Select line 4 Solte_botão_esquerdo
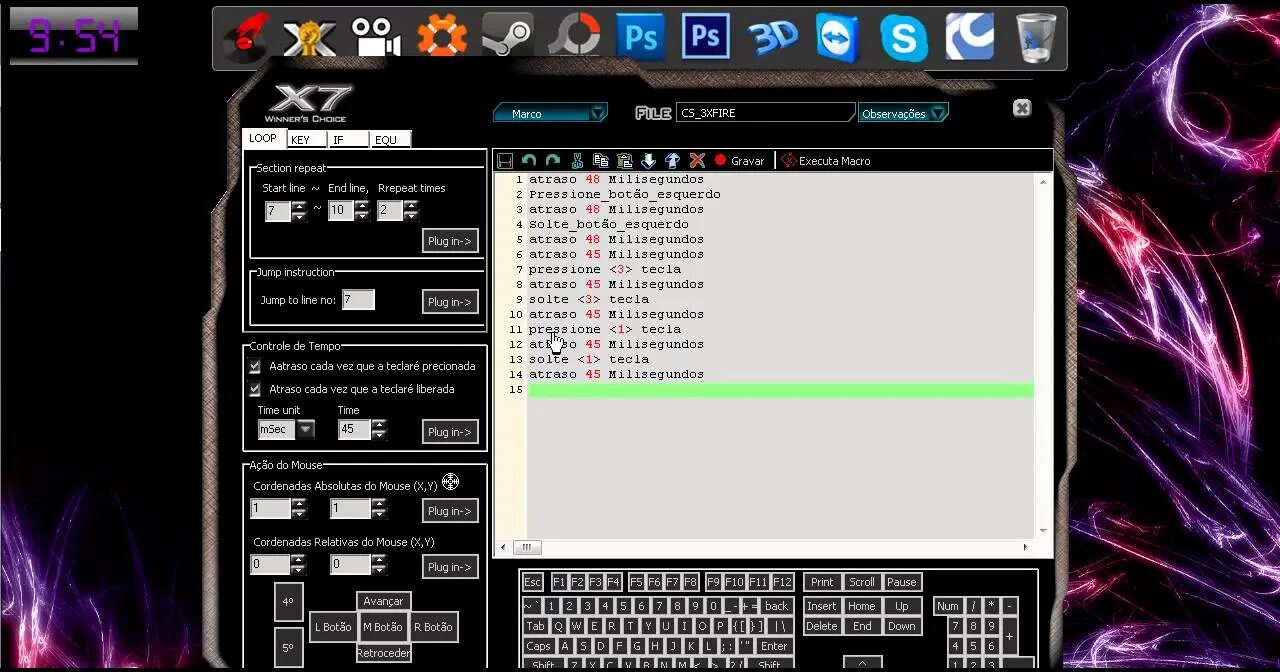The height and width of the screenshot is (672, 1280). [608, 224]
